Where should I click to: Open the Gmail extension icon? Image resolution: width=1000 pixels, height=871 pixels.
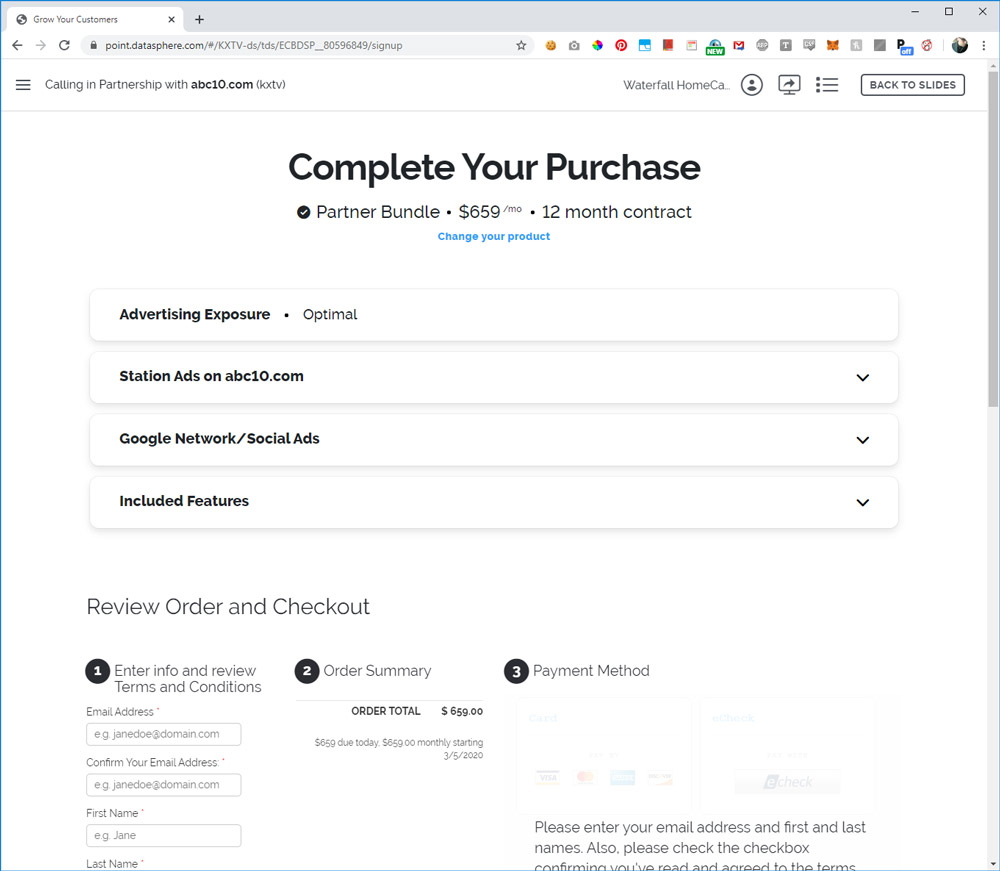(x=739, y=45)
